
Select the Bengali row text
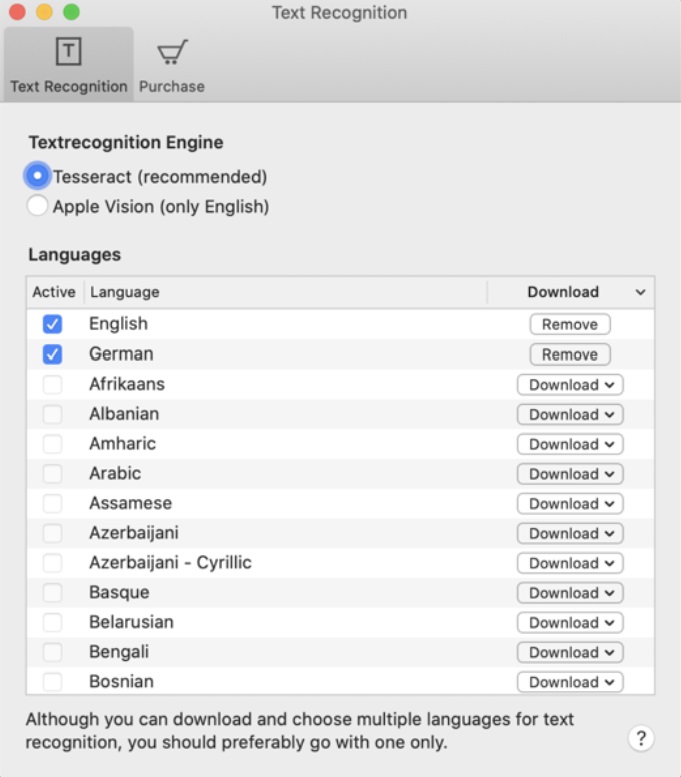(x=119, y=652)
